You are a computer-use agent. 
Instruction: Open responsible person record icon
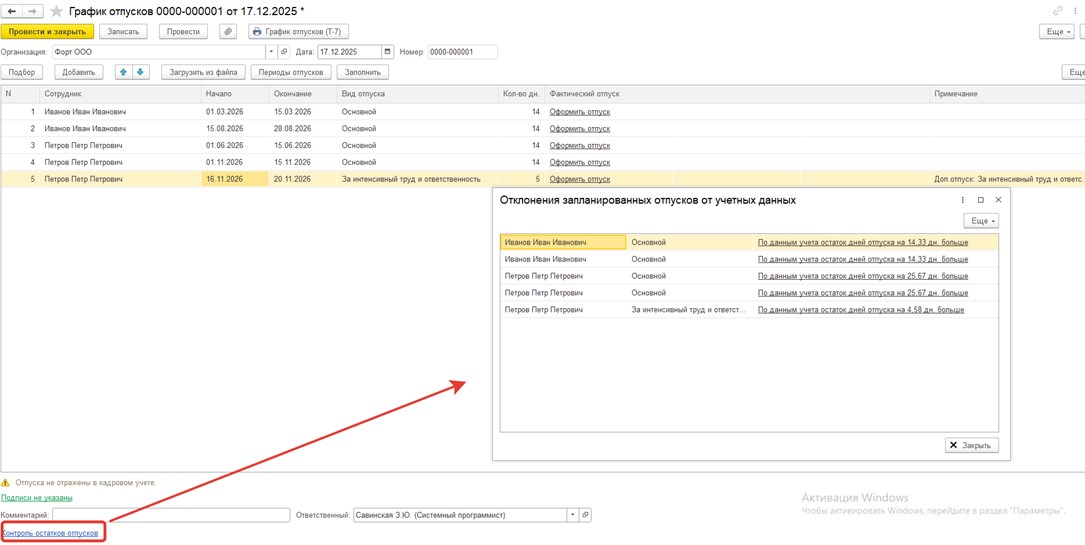point(586,515)
